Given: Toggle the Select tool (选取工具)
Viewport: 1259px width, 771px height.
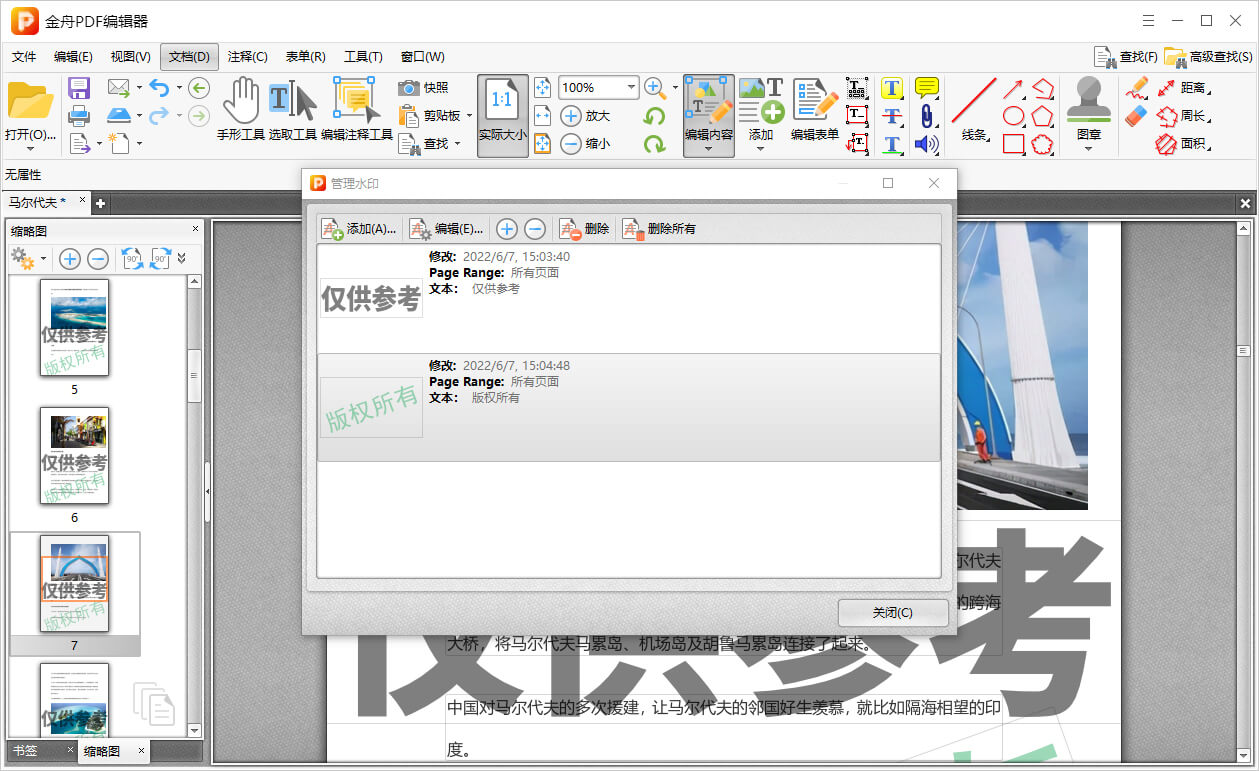Looking at the screenshot, I should coord(292,110).
